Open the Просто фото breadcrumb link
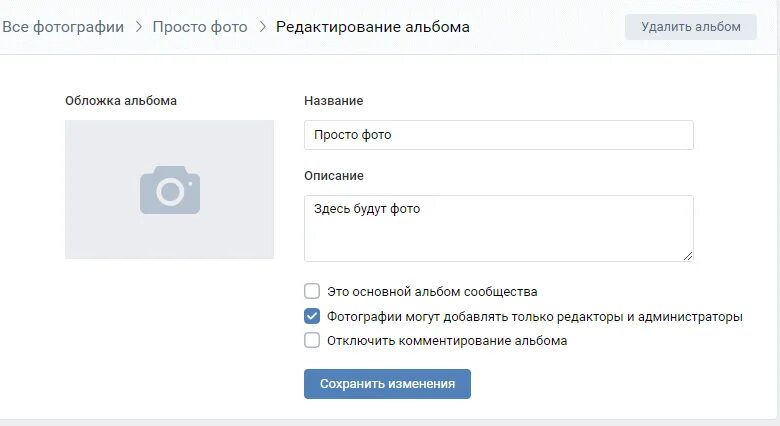Screen dimensions: 780x426 click(x=200, y=27)
